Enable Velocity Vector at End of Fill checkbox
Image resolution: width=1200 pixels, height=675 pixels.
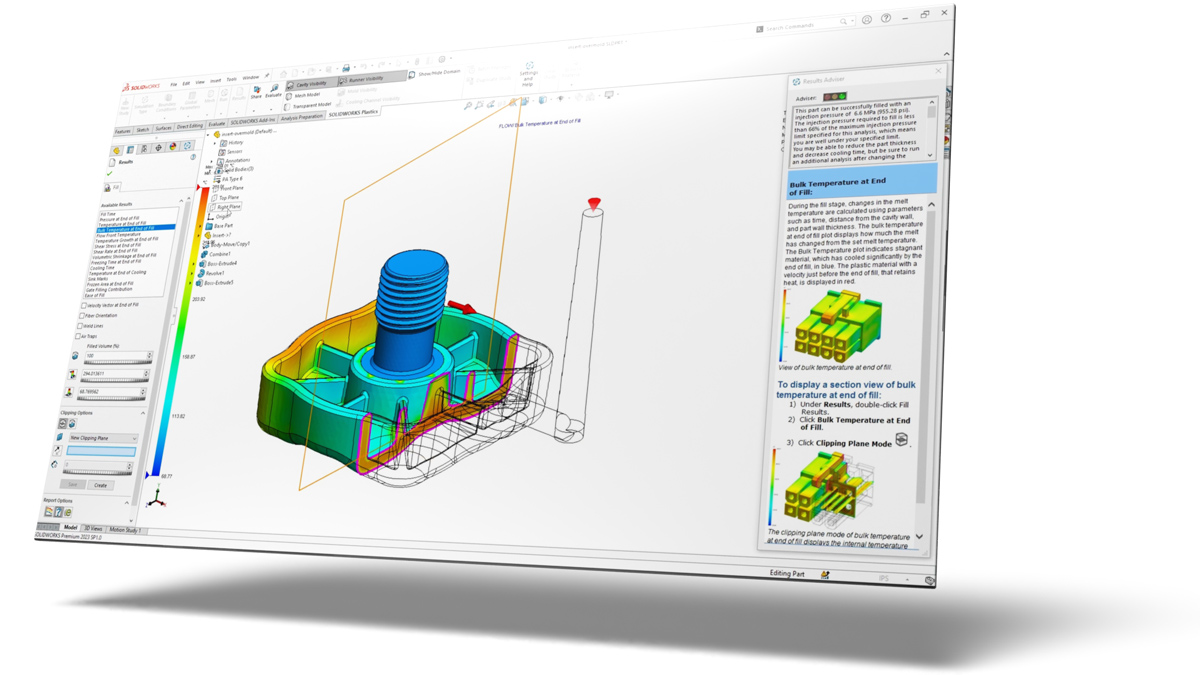coord(84,305)
